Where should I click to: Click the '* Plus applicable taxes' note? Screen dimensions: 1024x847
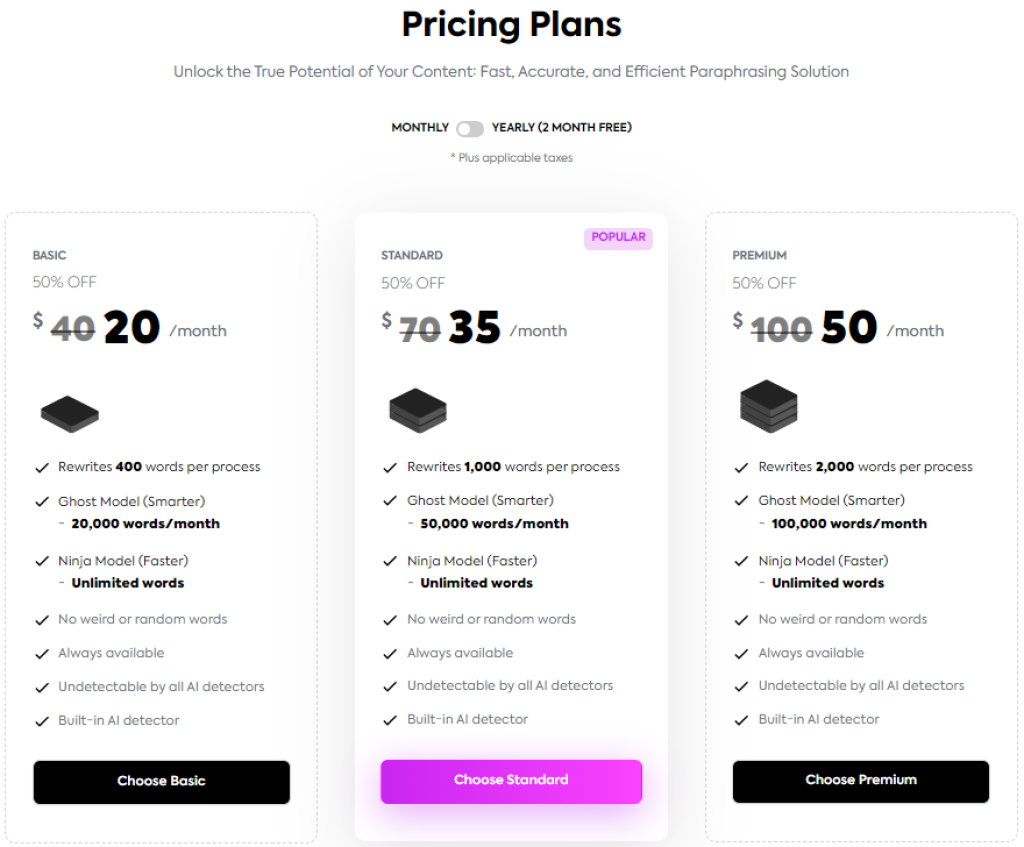[511, 157]
